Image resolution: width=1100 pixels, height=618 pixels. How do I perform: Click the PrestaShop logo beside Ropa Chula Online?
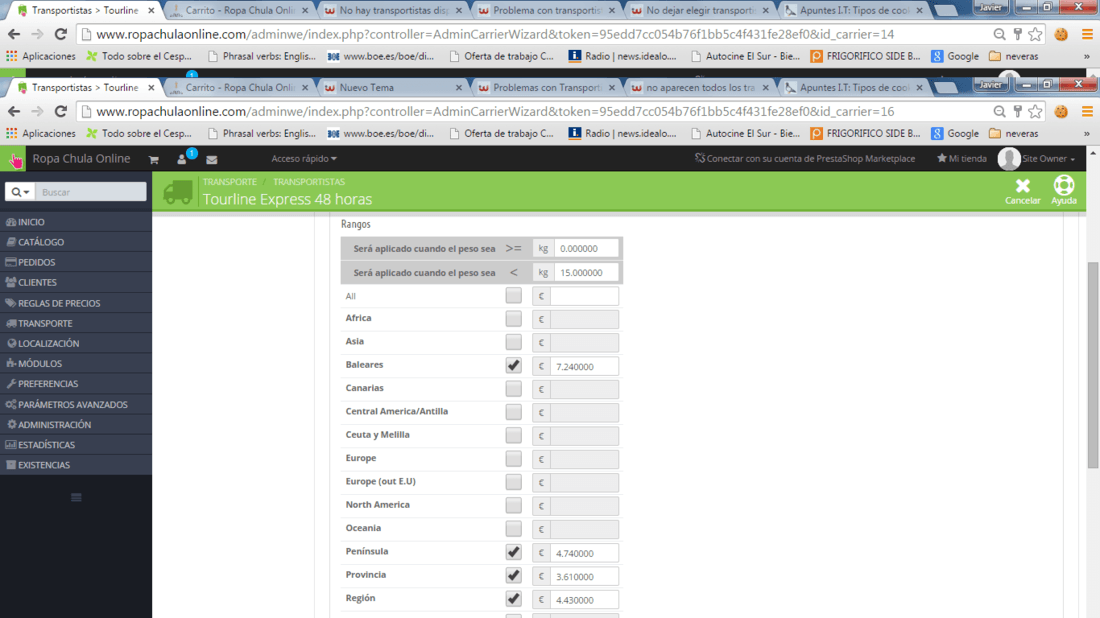click(x=14, y=159)
